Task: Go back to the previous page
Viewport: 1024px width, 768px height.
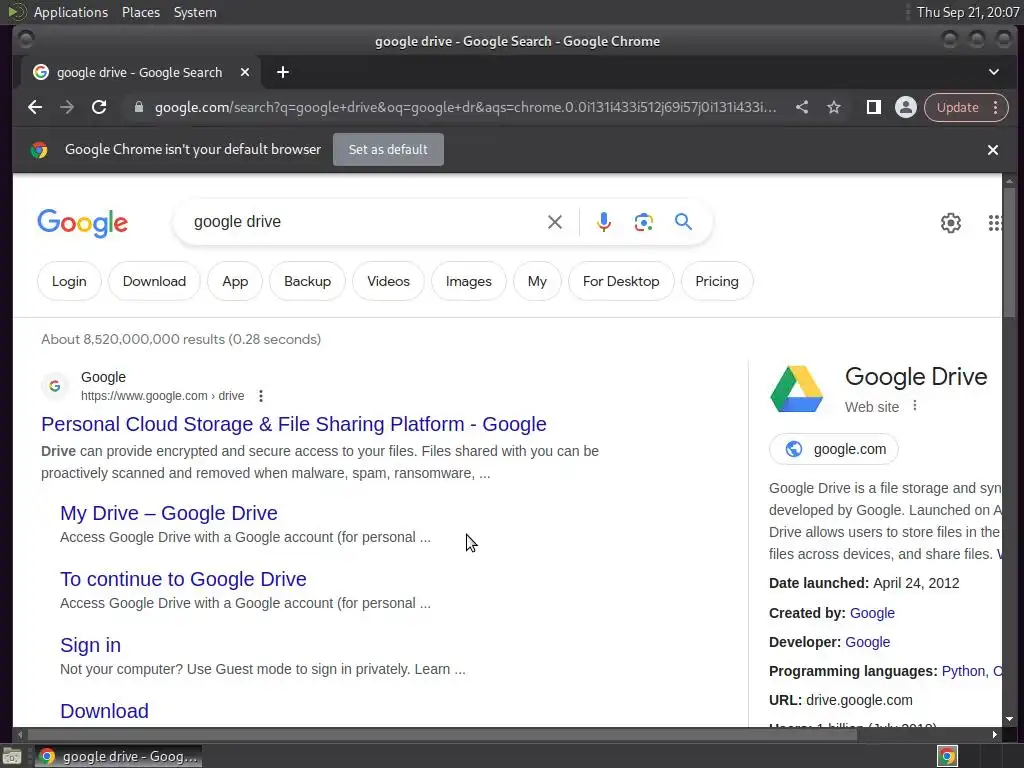Action: (35, 107)
